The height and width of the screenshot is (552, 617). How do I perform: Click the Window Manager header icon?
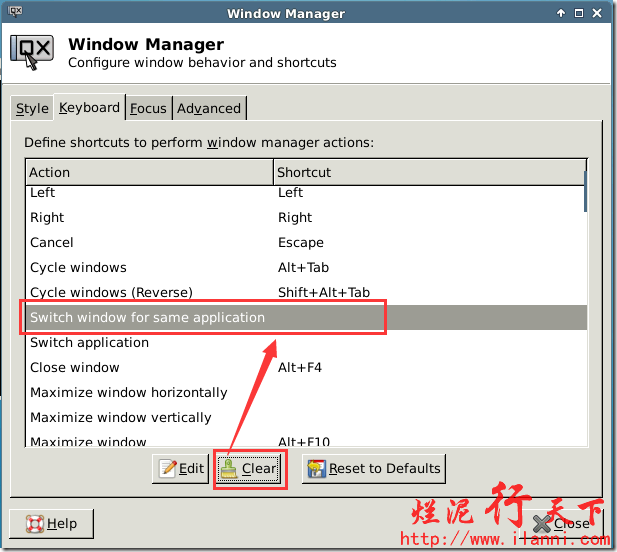click(32, 53)
